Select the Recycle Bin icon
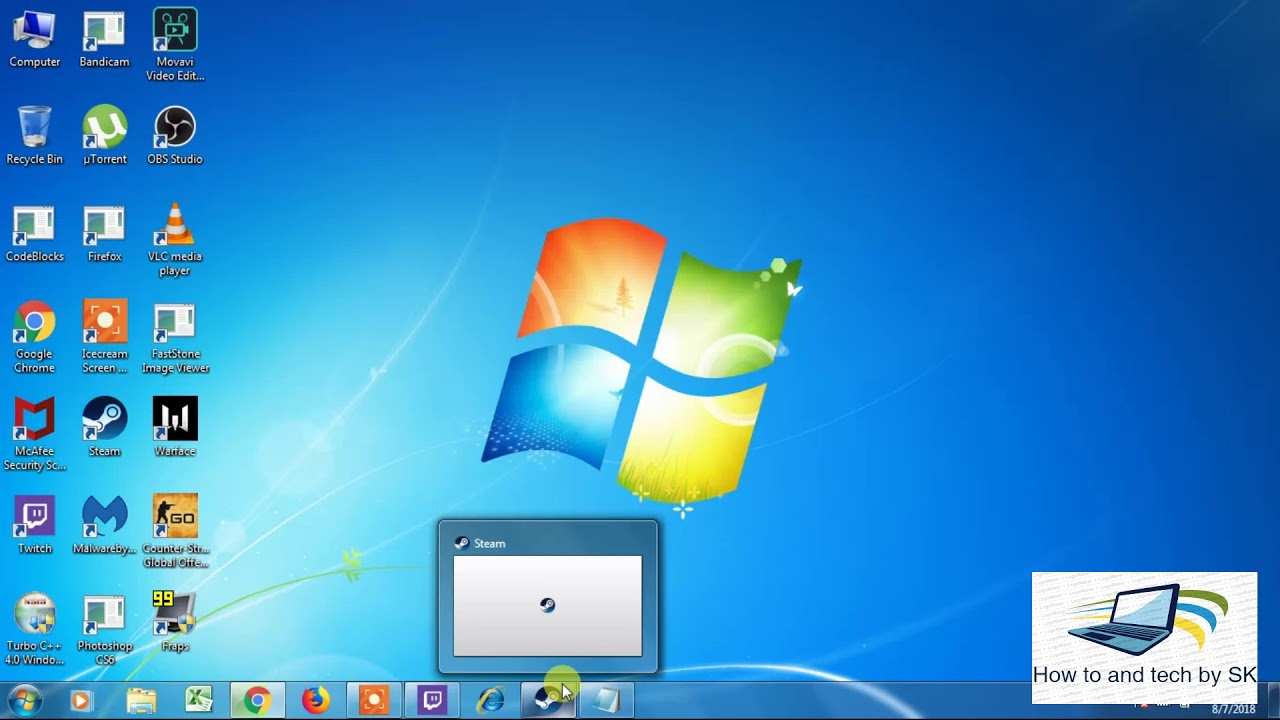Image resolution: width=1280 pixels, height=720 pixels. point(35,136)
